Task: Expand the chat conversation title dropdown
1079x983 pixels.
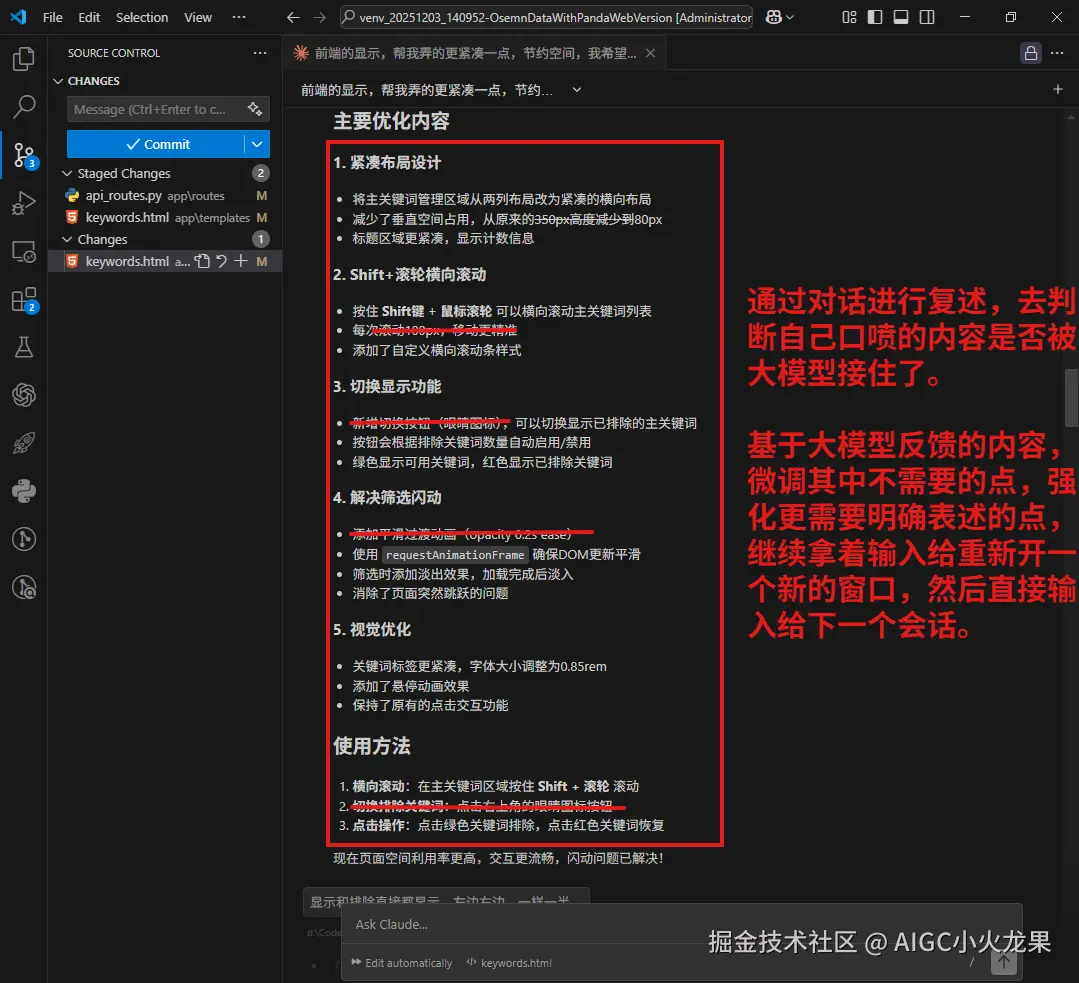Action: coord(577,89)
